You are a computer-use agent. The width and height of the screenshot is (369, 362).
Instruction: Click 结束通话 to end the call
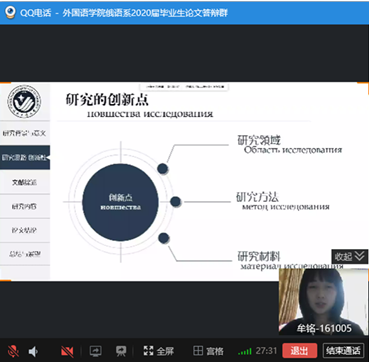pos(343,351)
